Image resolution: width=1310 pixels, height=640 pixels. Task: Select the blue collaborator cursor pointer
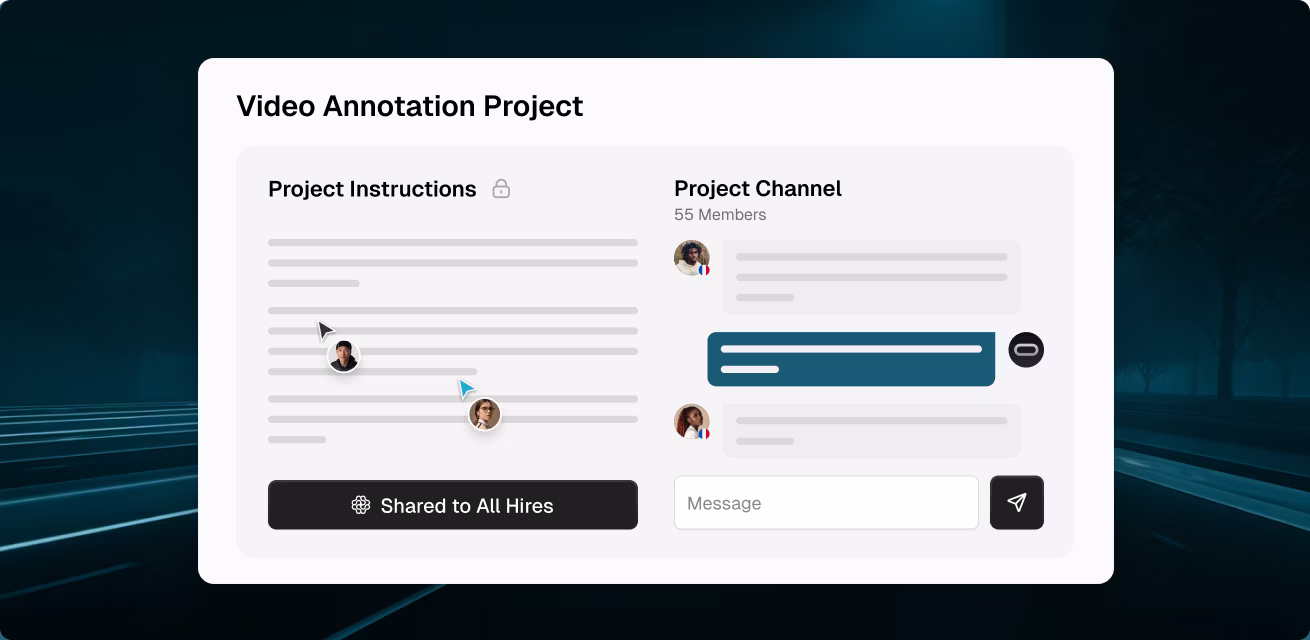coord(465,387)
